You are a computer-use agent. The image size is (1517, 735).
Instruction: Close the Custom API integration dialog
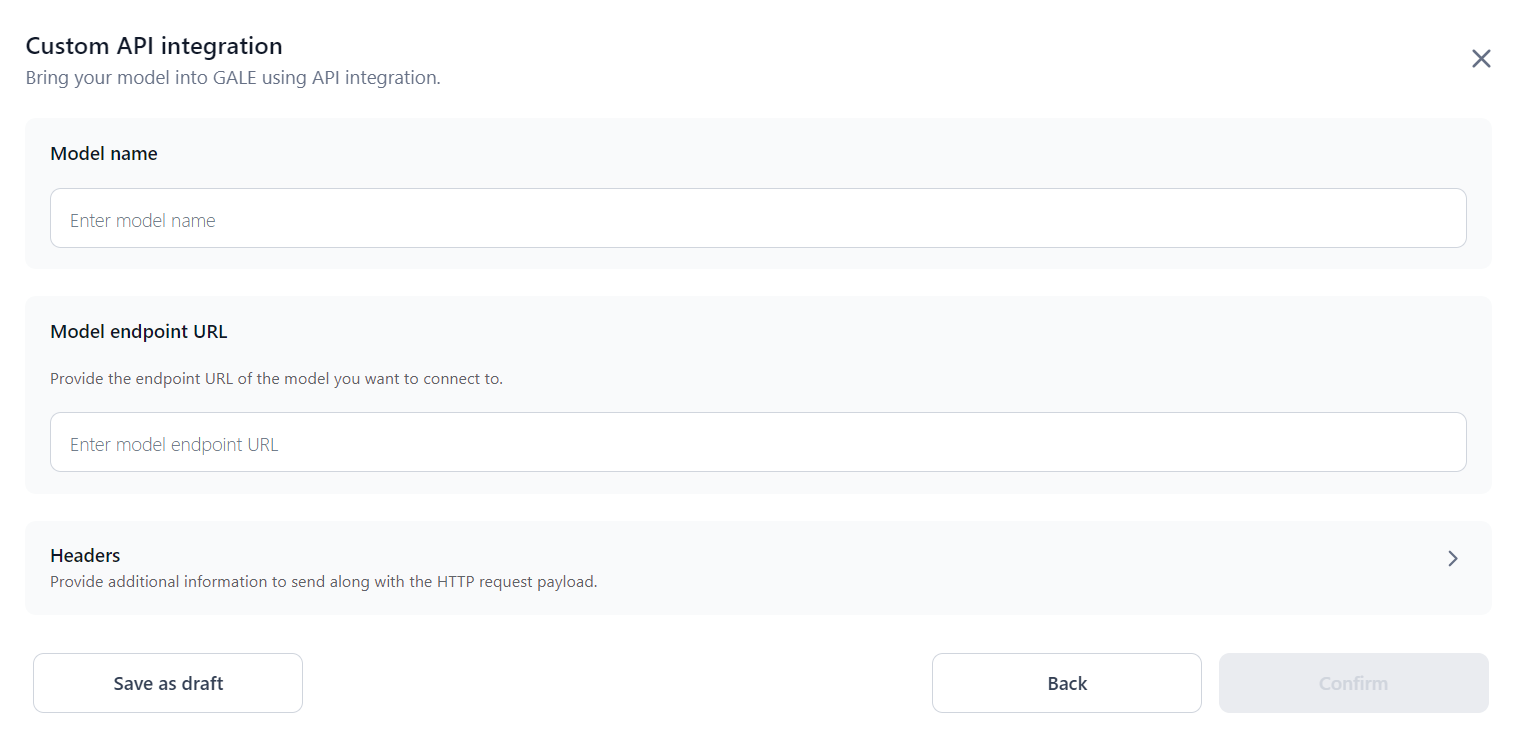(x=1481, y=59)
